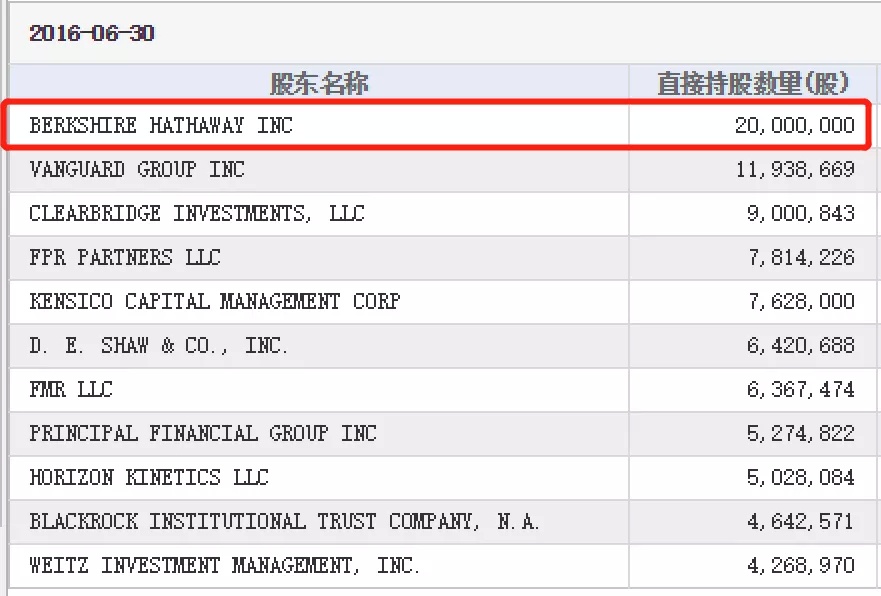Sort by the 直接持股数量(股) column header
This screenshot has height=596, width=881.
752,84
